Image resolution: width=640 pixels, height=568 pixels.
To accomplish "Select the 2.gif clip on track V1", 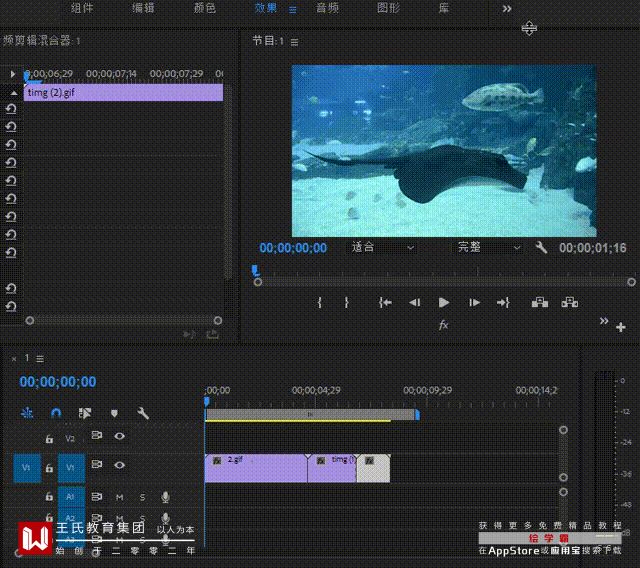I will click(x=256, y=468).
